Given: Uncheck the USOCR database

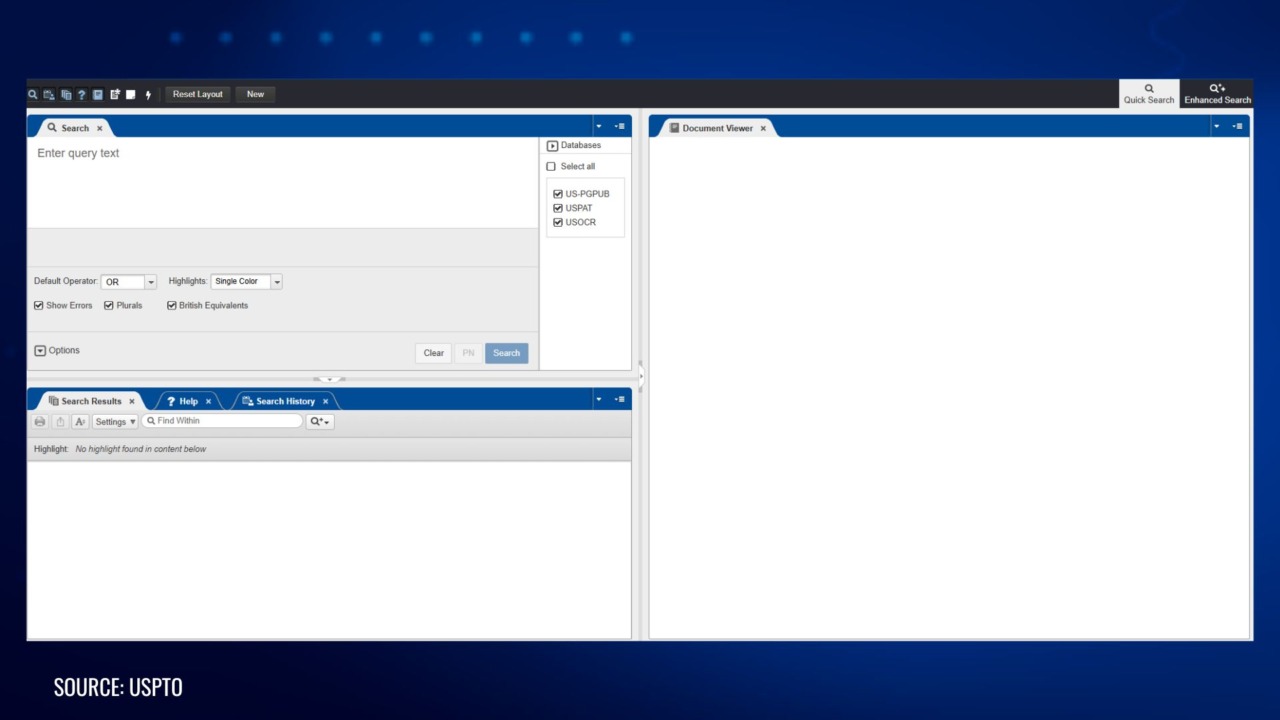Looking at the screenshot, I should coord(558,222).
